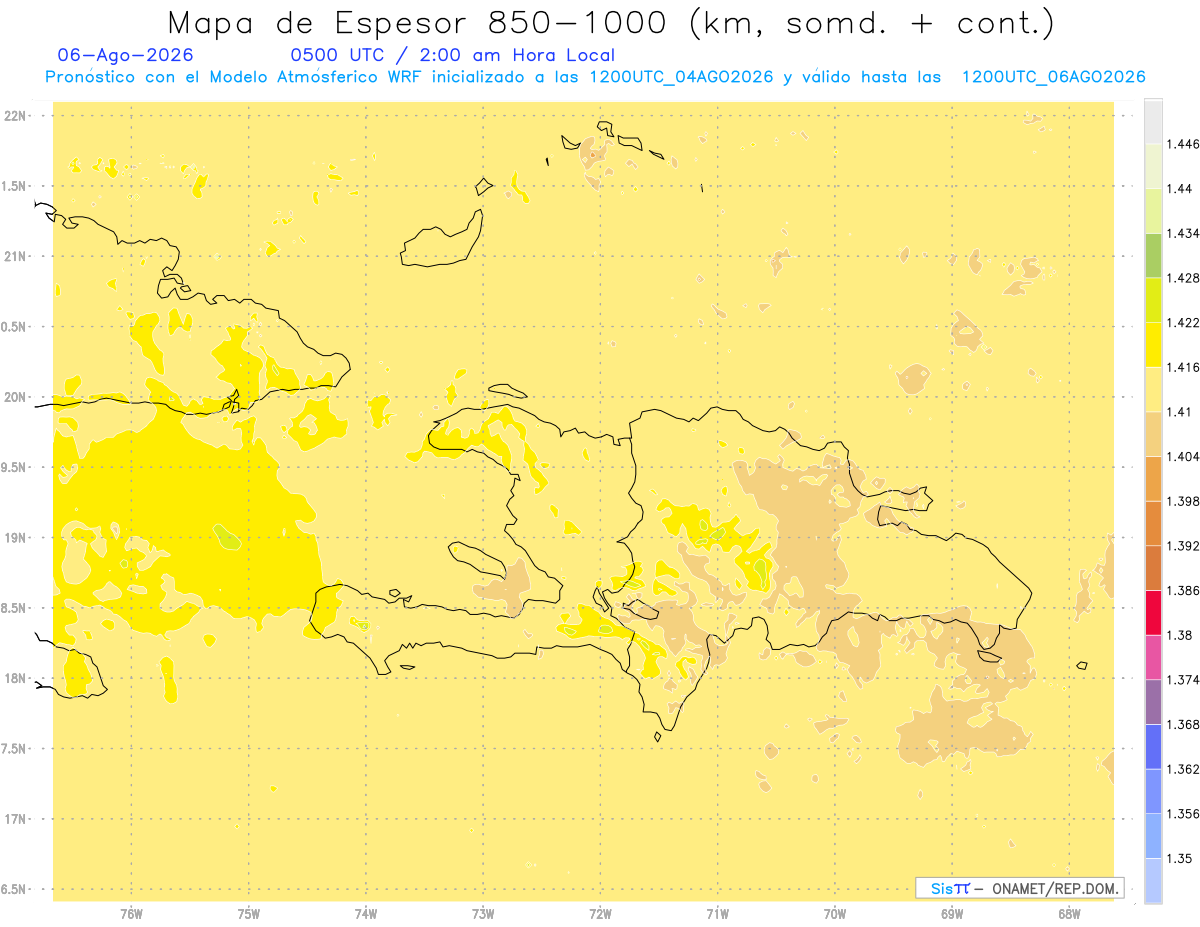Click the latitude label '22N'
The width and height of the screenshot is (1200, 927).
[x=15, y=116]
